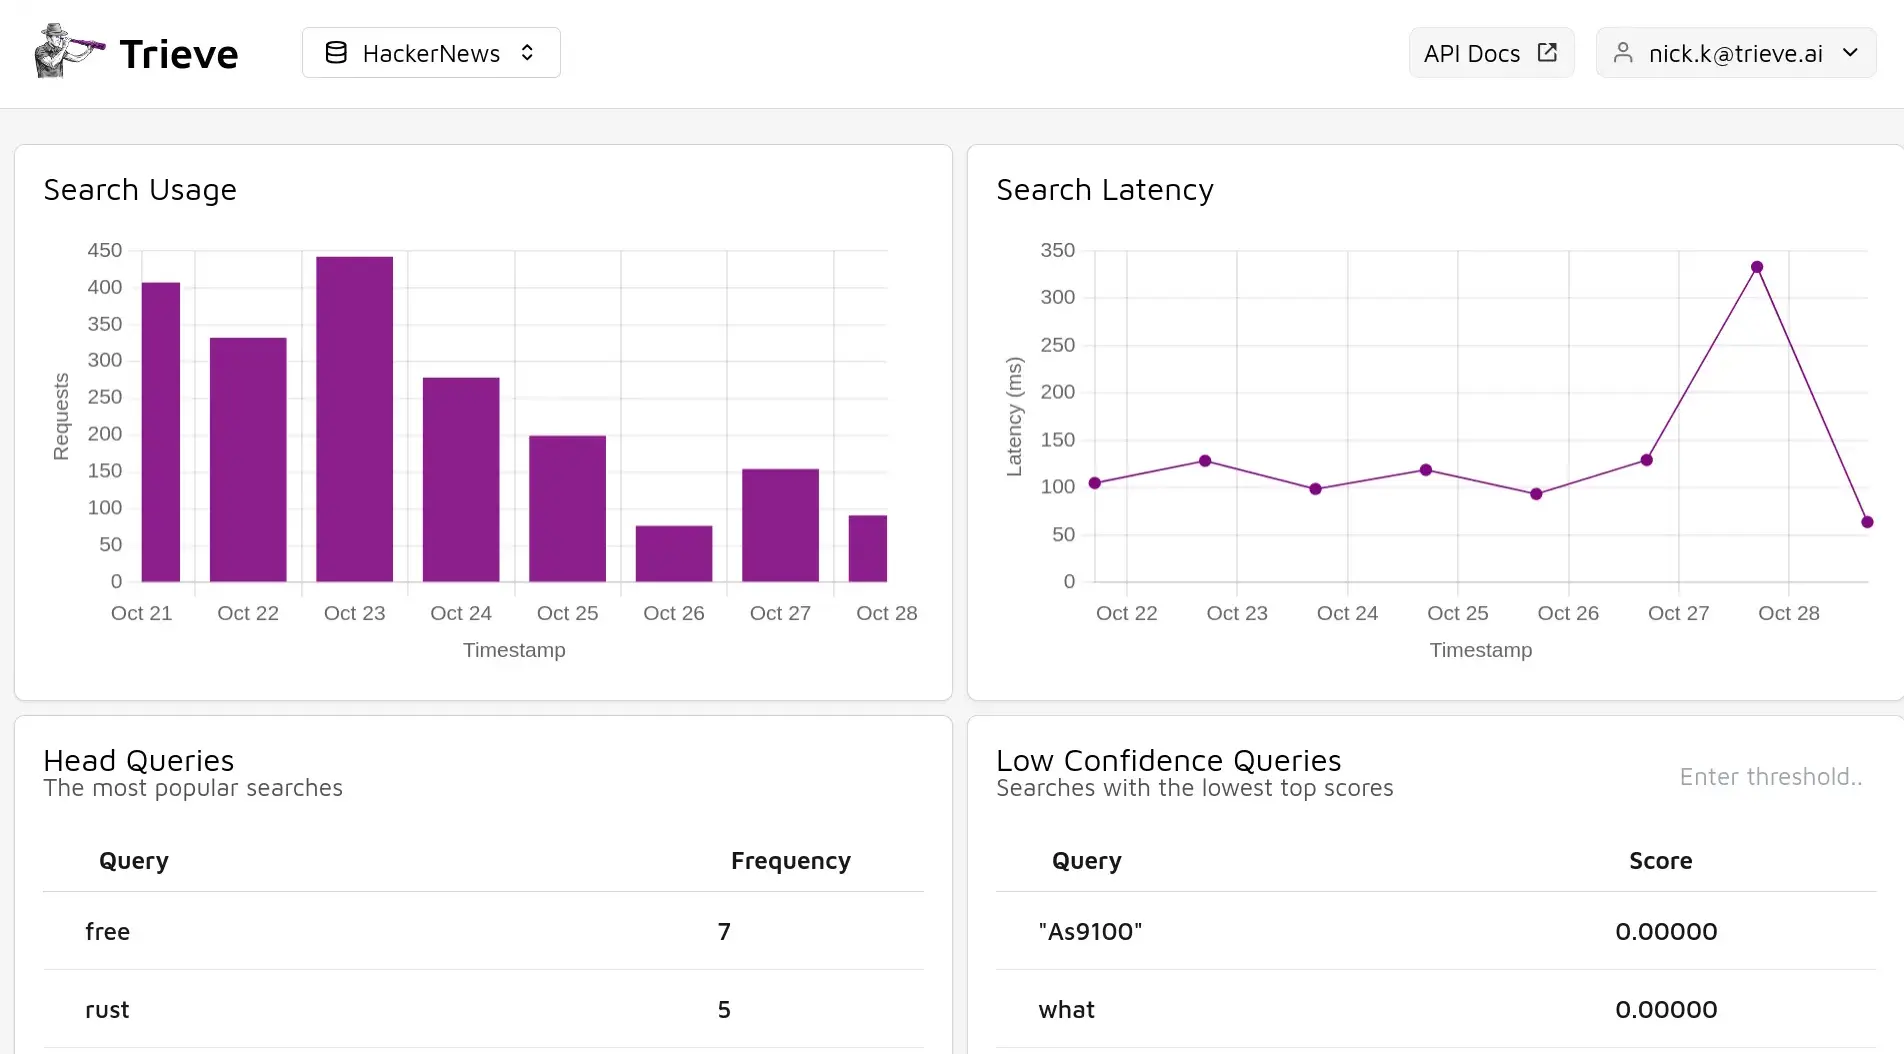Click the Low Confidence Queries heading
This screenshot has width=1904, height=1054.
tap(1168, 761)
